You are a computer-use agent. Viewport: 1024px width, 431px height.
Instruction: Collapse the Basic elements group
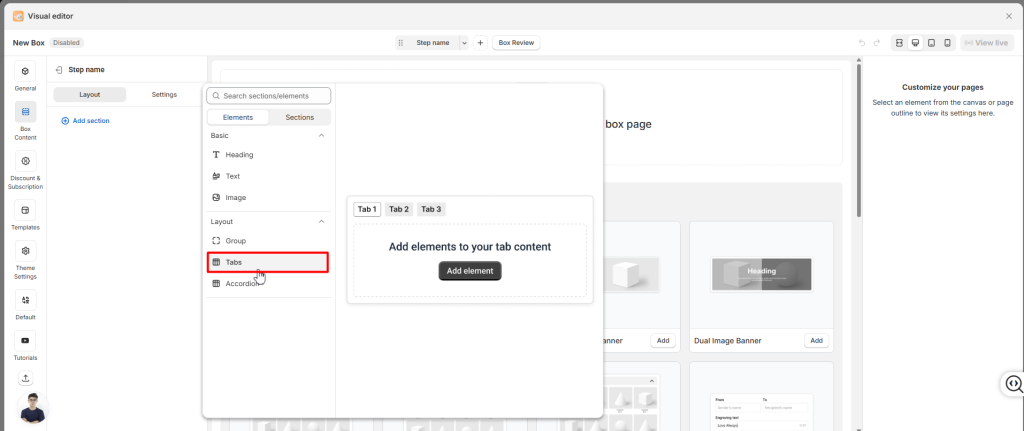point(321,135)
